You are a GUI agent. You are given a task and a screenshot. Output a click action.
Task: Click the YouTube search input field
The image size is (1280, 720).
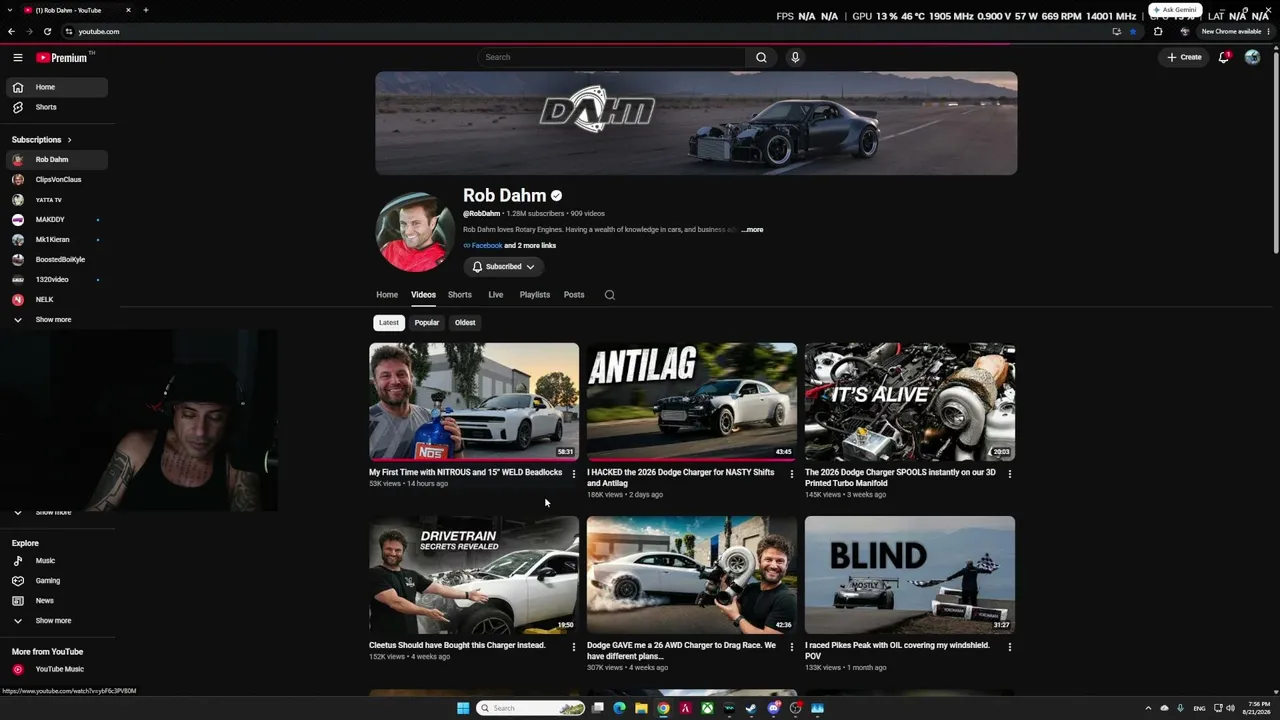[611, 57]
